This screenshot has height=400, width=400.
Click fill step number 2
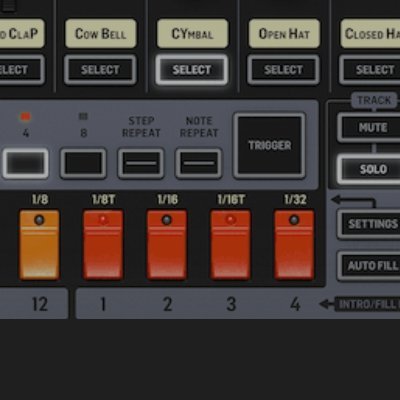(167, 304)
